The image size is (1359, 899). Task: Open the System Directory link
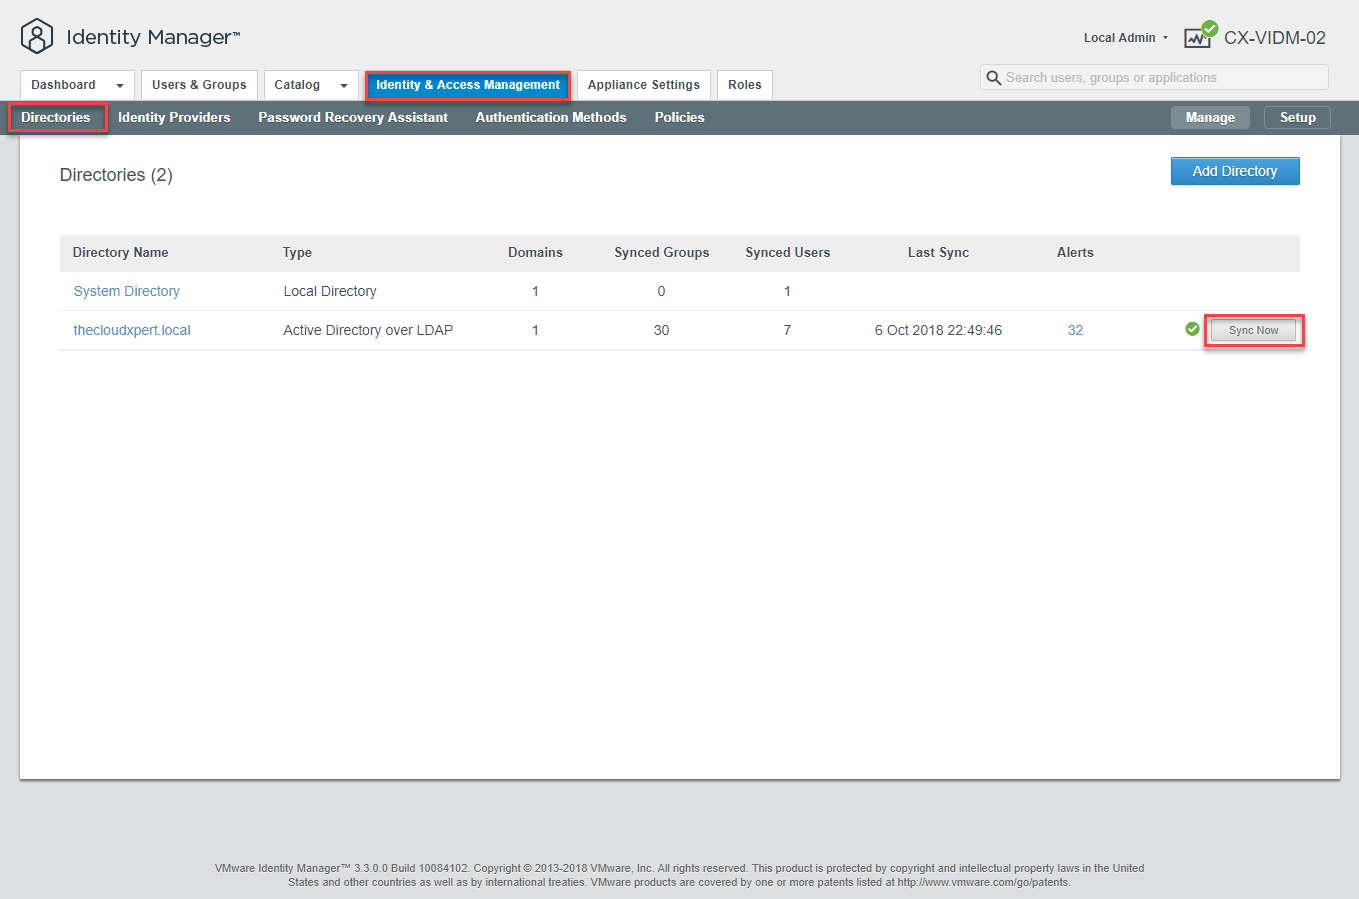127,291
